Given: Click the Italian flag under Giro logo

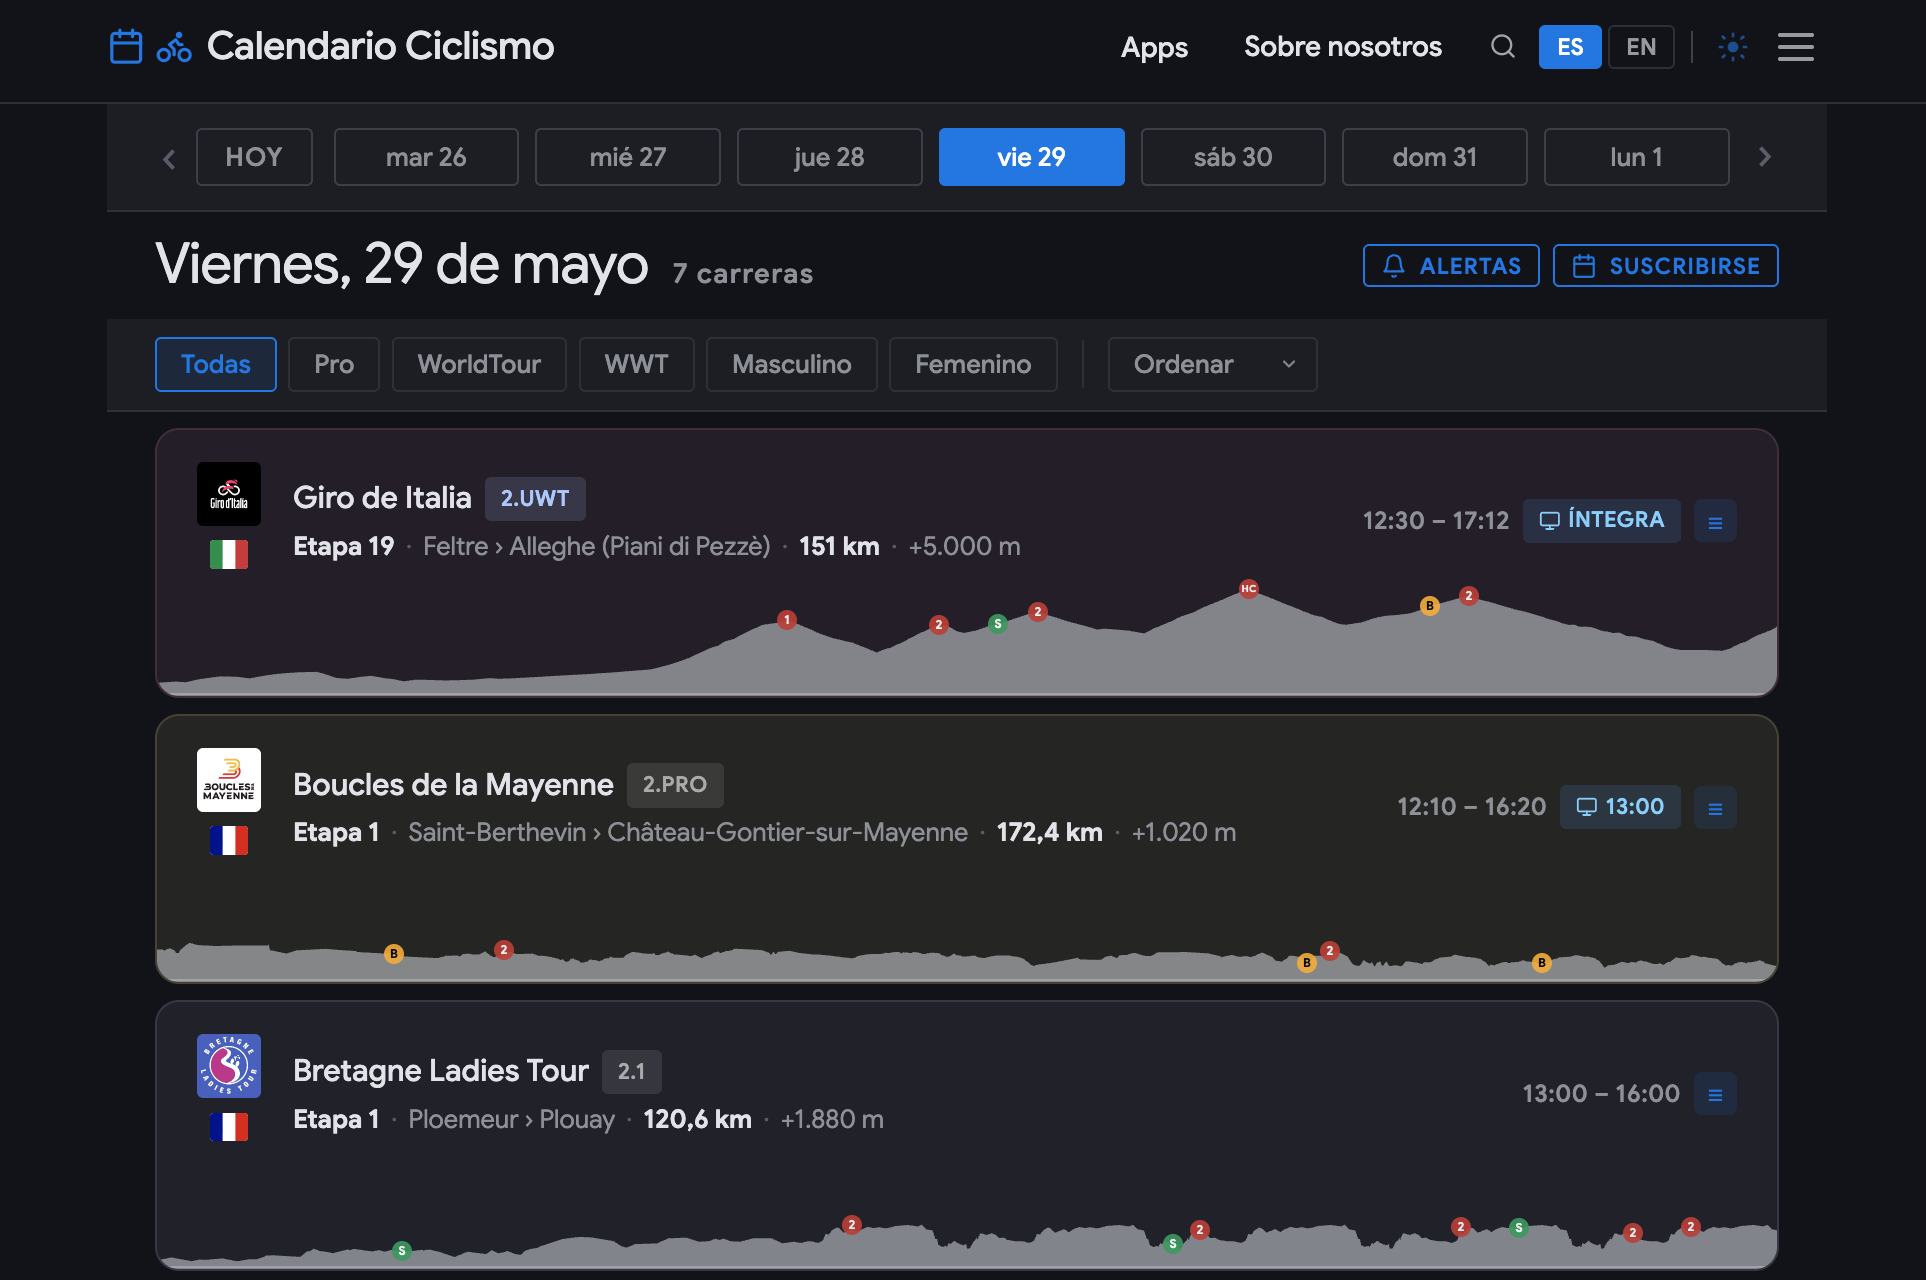Looking at the screenshot, I should 229,555.
